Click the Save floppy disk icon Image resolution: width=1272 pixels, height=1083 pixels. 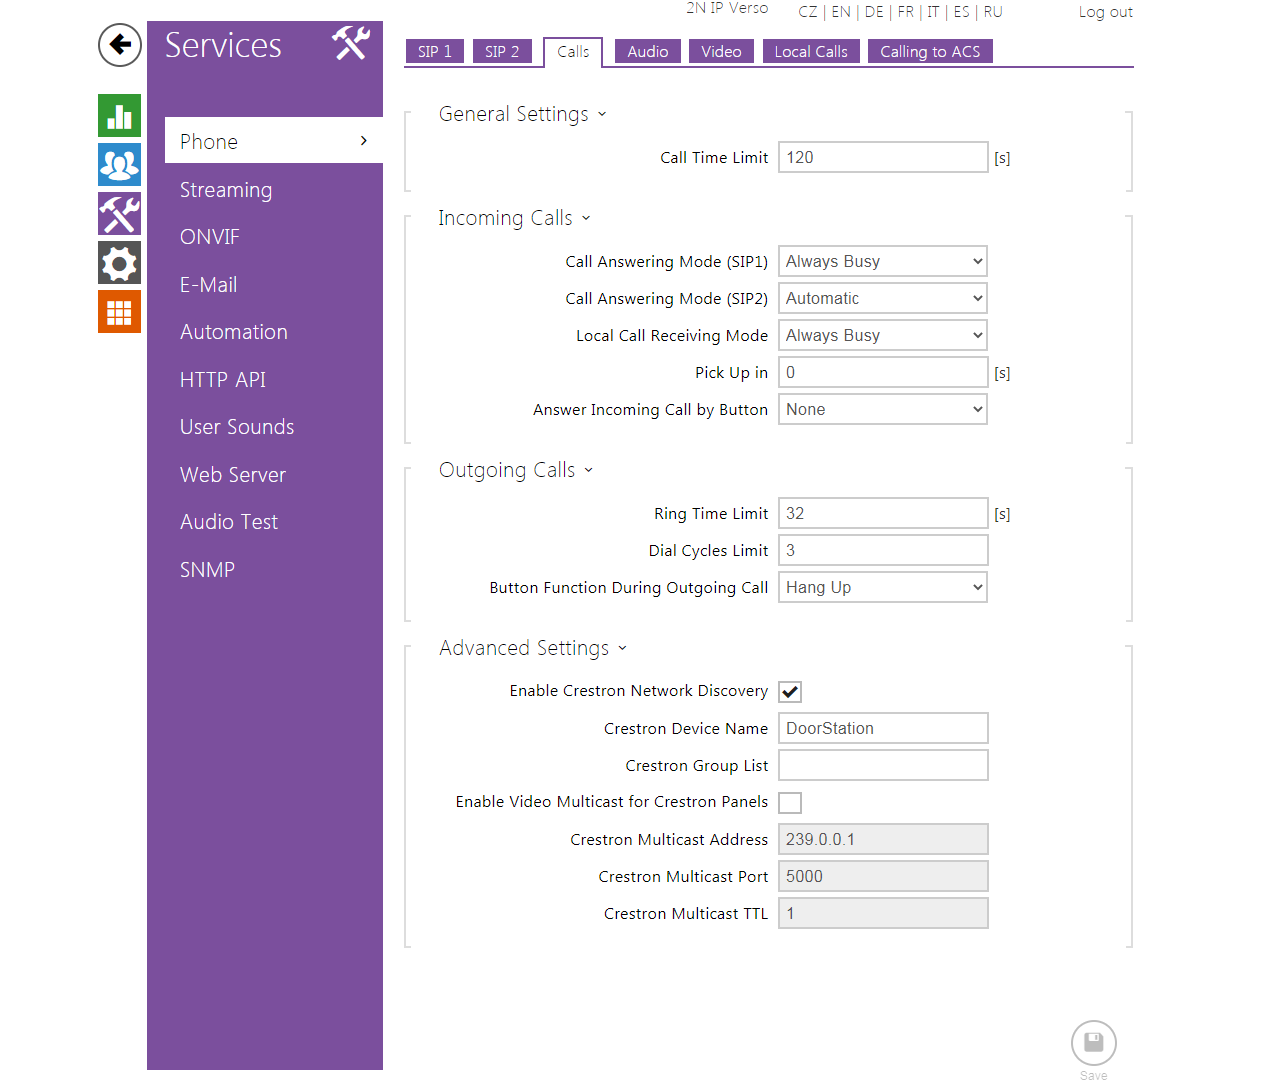[1093, 1043]
